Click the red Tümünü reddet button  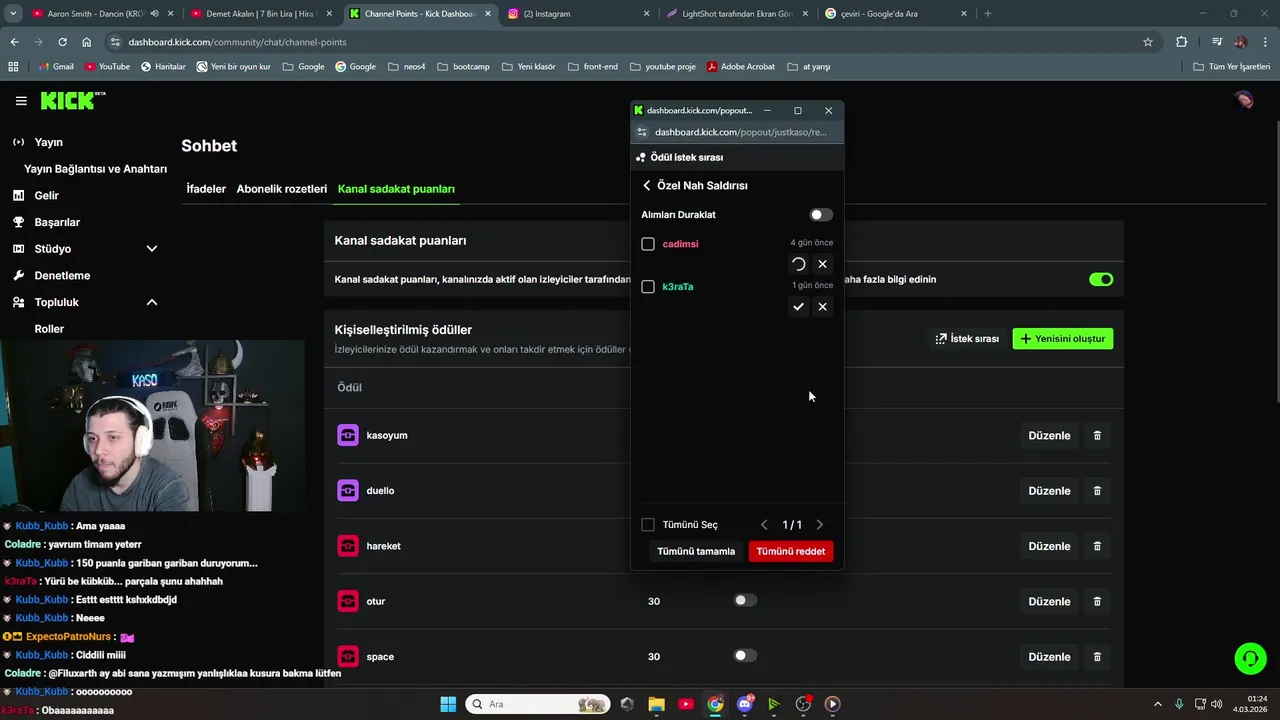790,551
